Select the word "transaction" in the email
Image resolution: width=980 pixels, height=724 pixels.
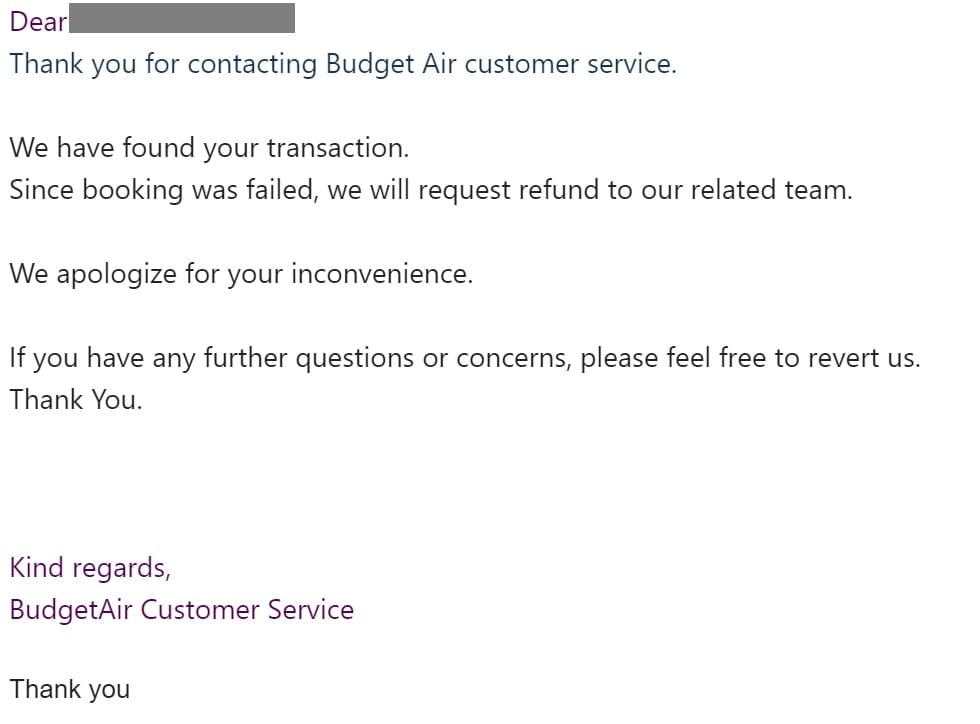coord(334,148)
